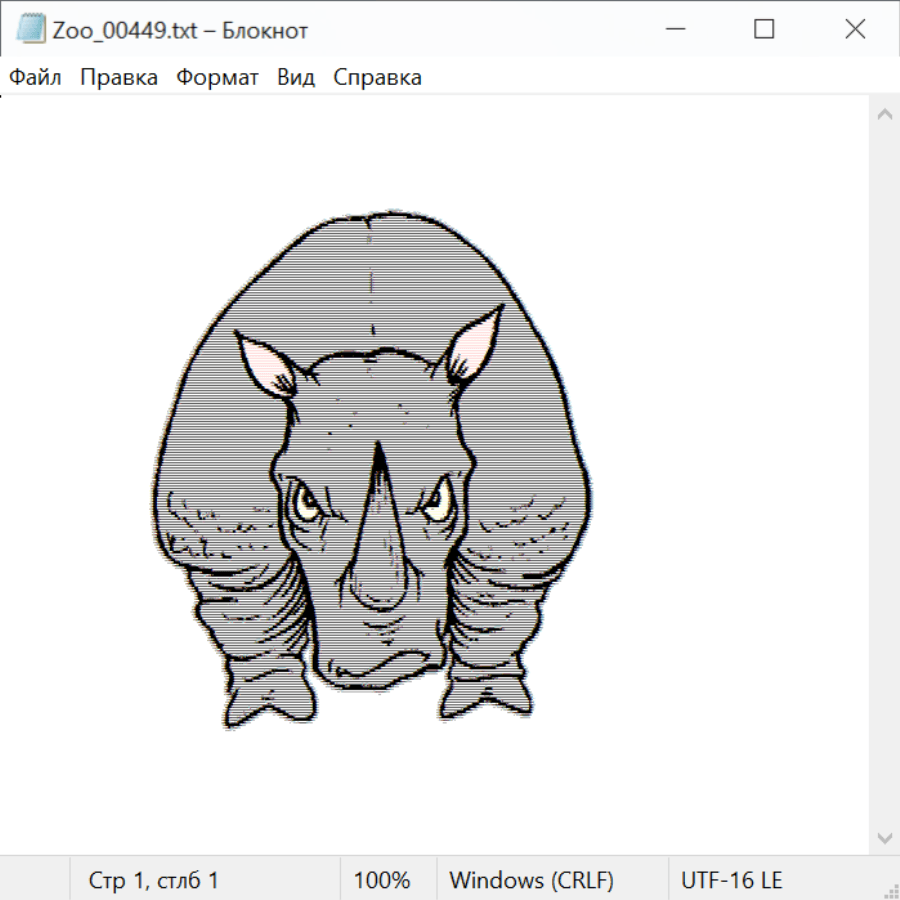Image resolution: width=900 pixels, height=900 pixels.
Task: Close the Zoo_00449.txt Notepad window
Action: click(x=855, y=30)
